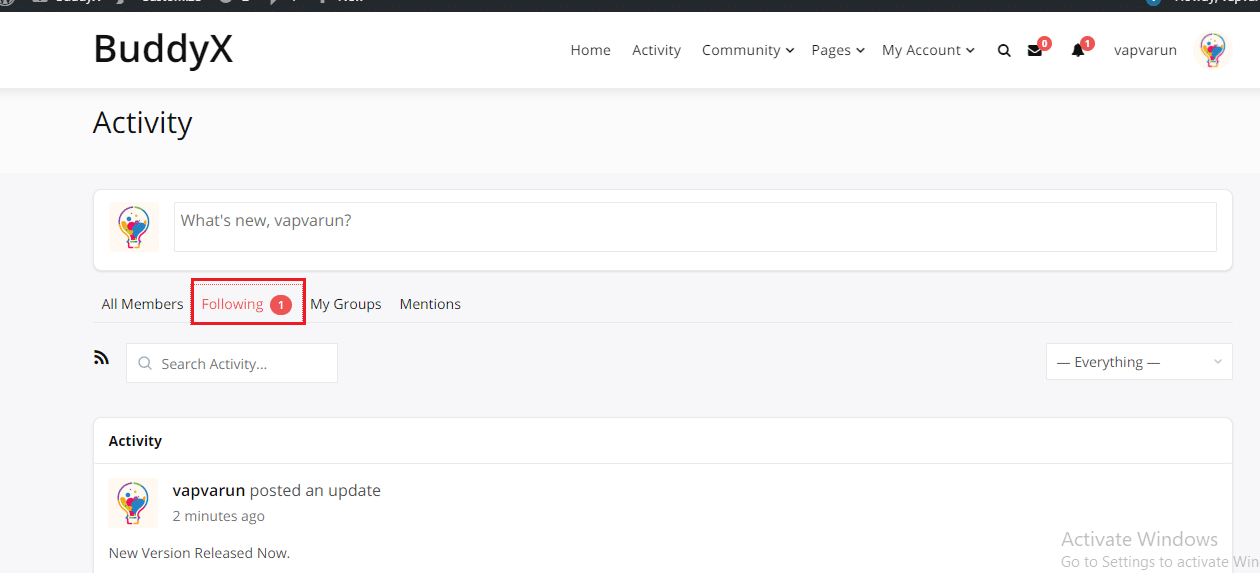
Task: Click the header profile avatar
Action: tap(1213, 50)
